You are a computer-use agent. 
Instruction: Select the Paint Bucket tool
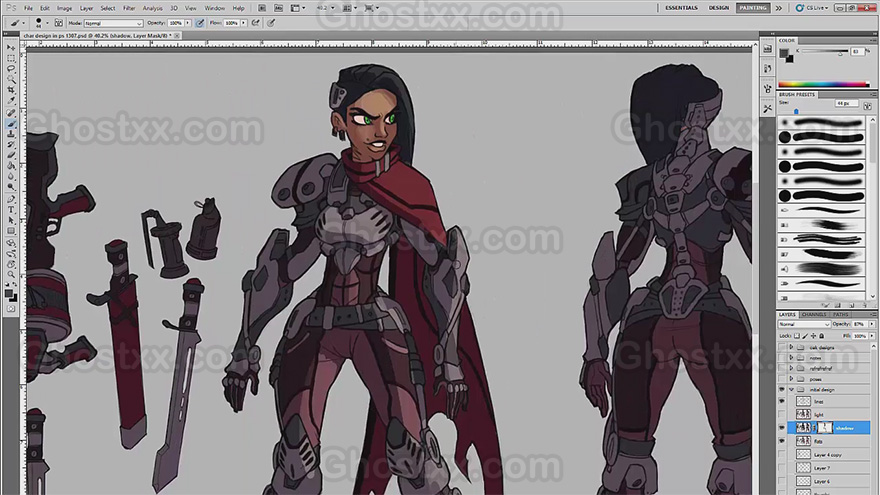[x=11, y=166]
